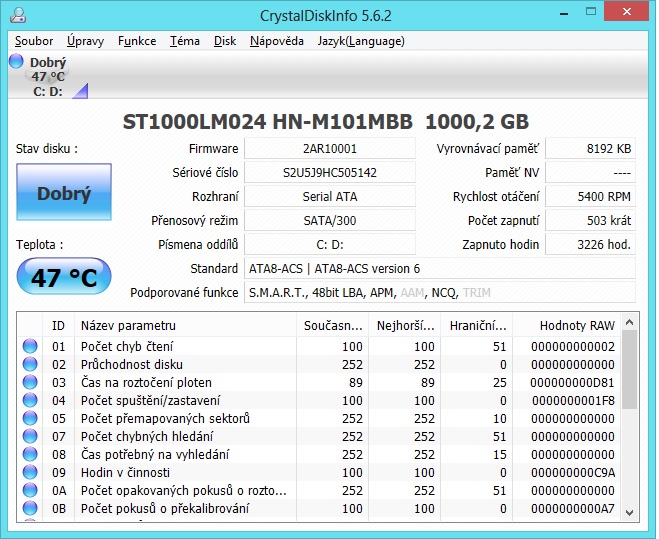Click status orb for Počet přemapovaných sektorů
The width and height of the screenshot is (659, 539).
(30, 418)
